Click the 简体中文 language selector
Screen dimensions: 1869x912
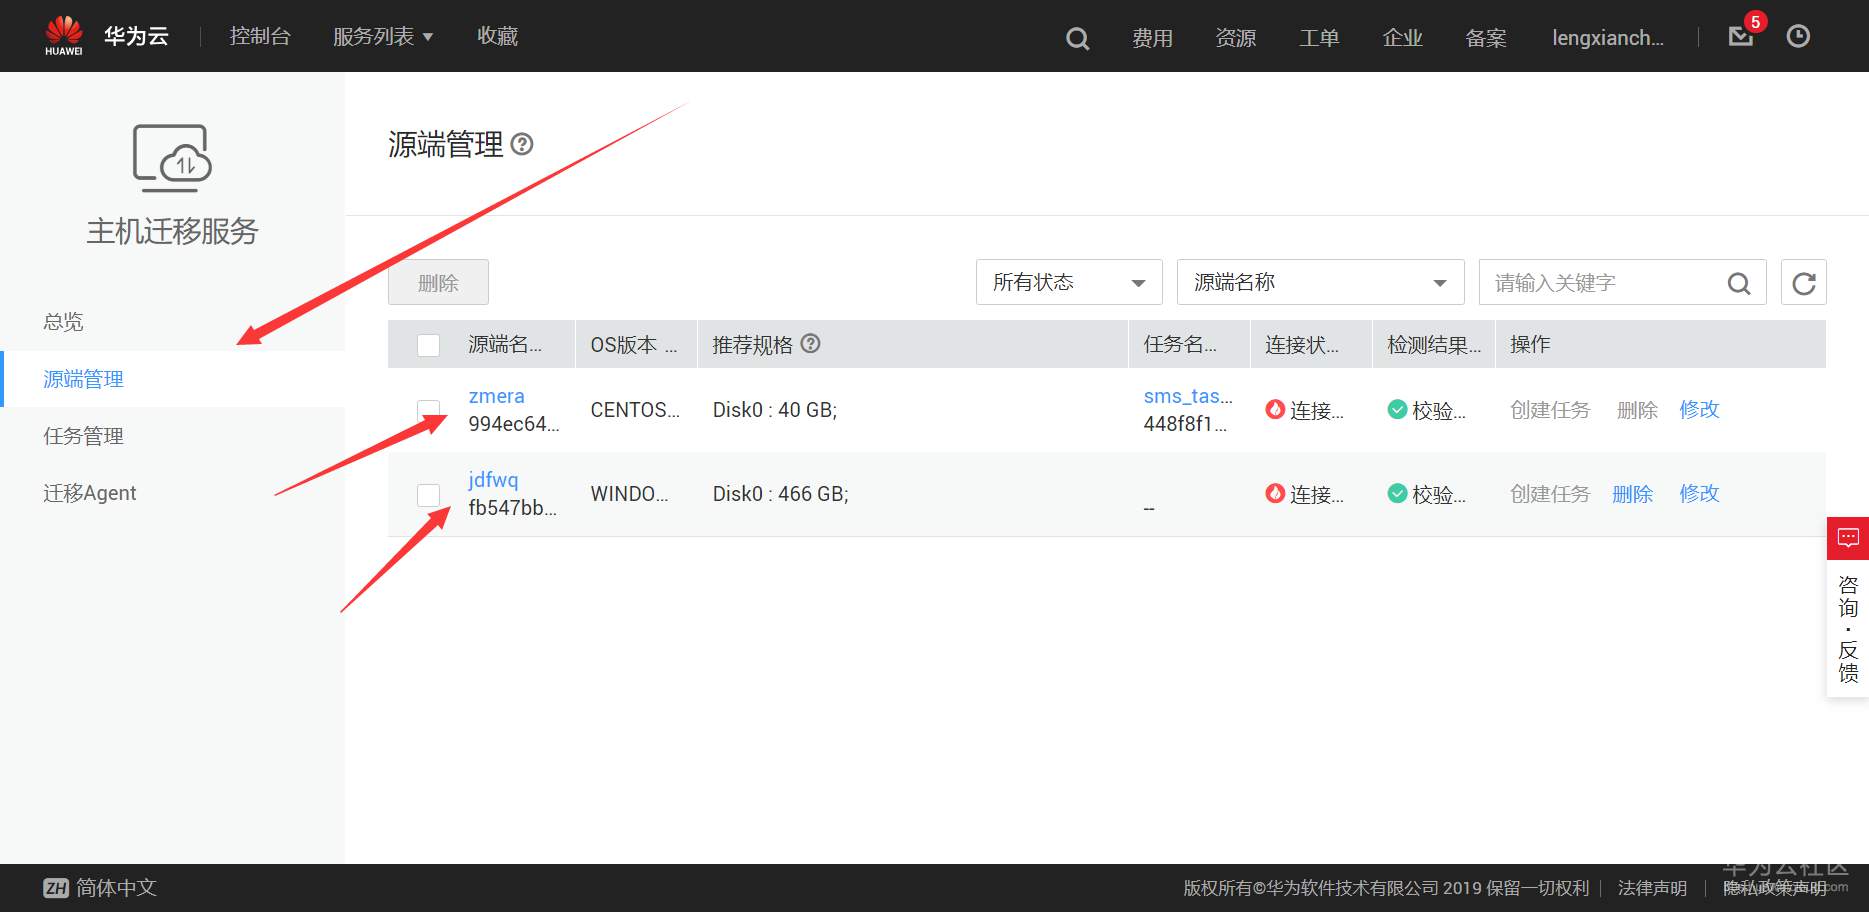click(x=116, y=888)
